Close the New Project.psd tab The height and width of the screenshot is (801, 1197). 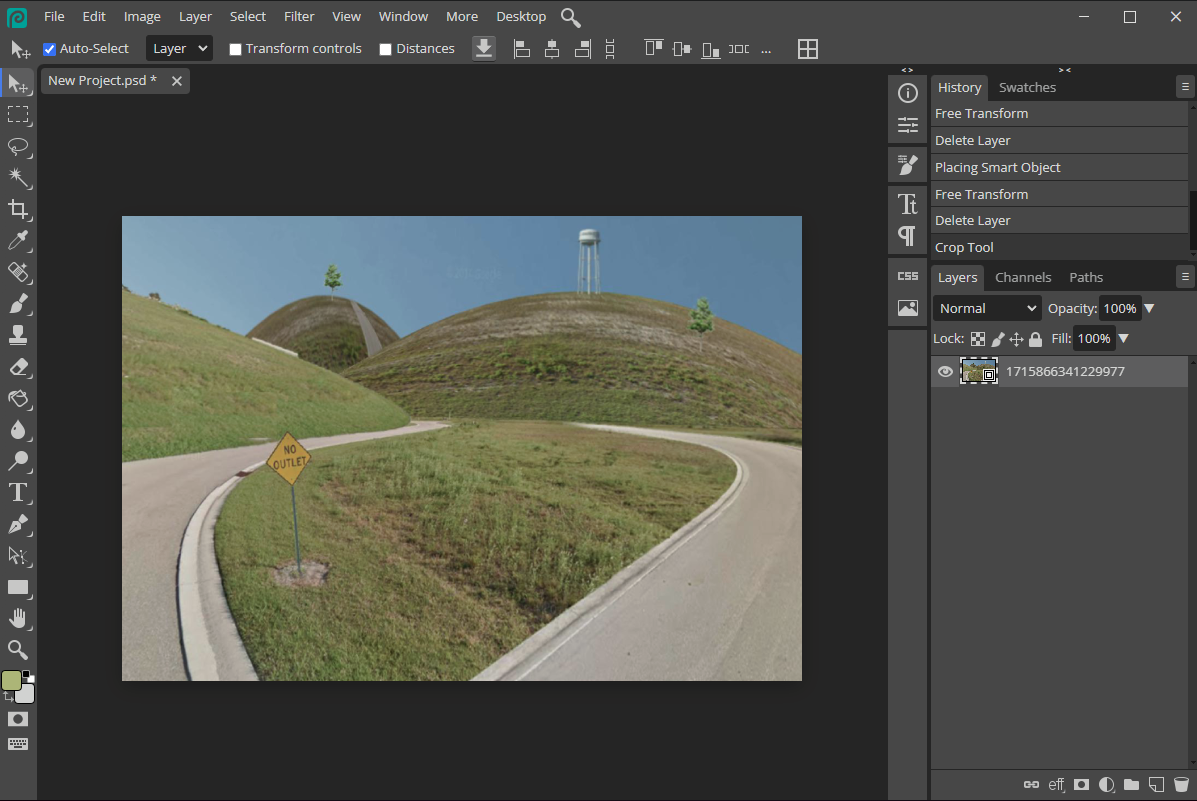[x=176, y=81]
